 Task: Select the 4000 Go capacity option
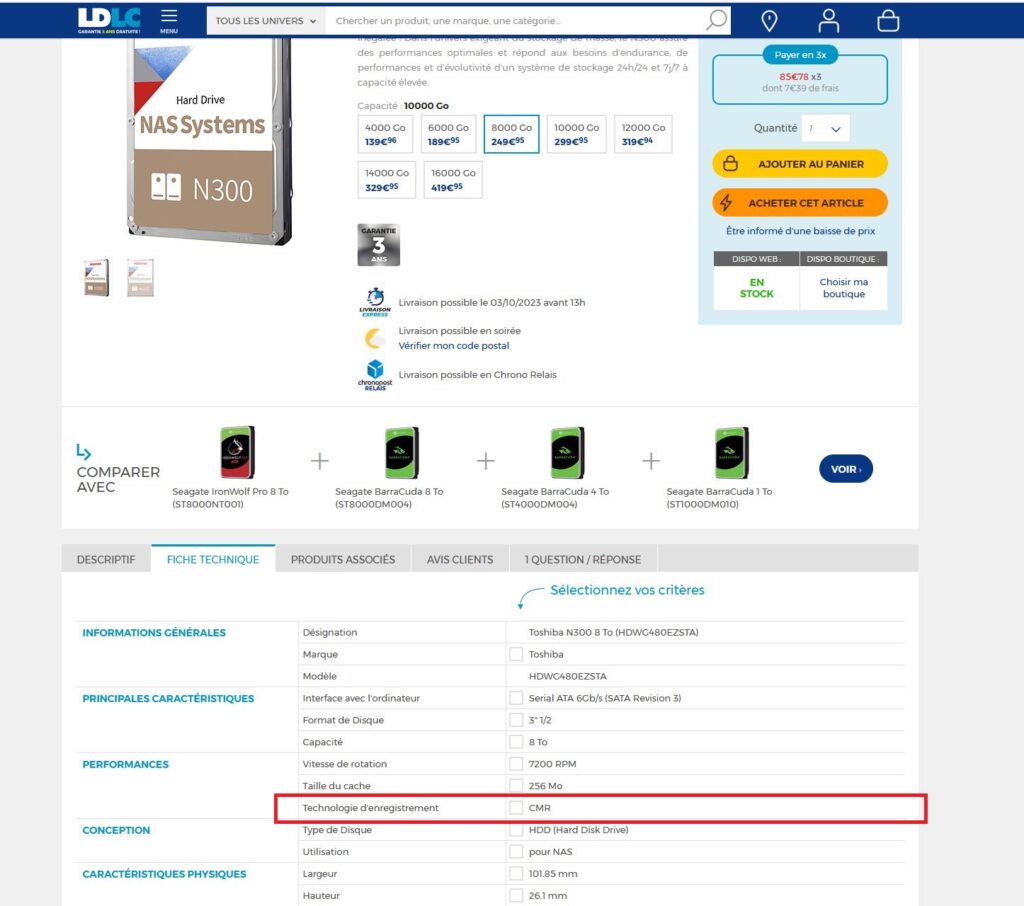pyautogui.click(x=385, y=134)
